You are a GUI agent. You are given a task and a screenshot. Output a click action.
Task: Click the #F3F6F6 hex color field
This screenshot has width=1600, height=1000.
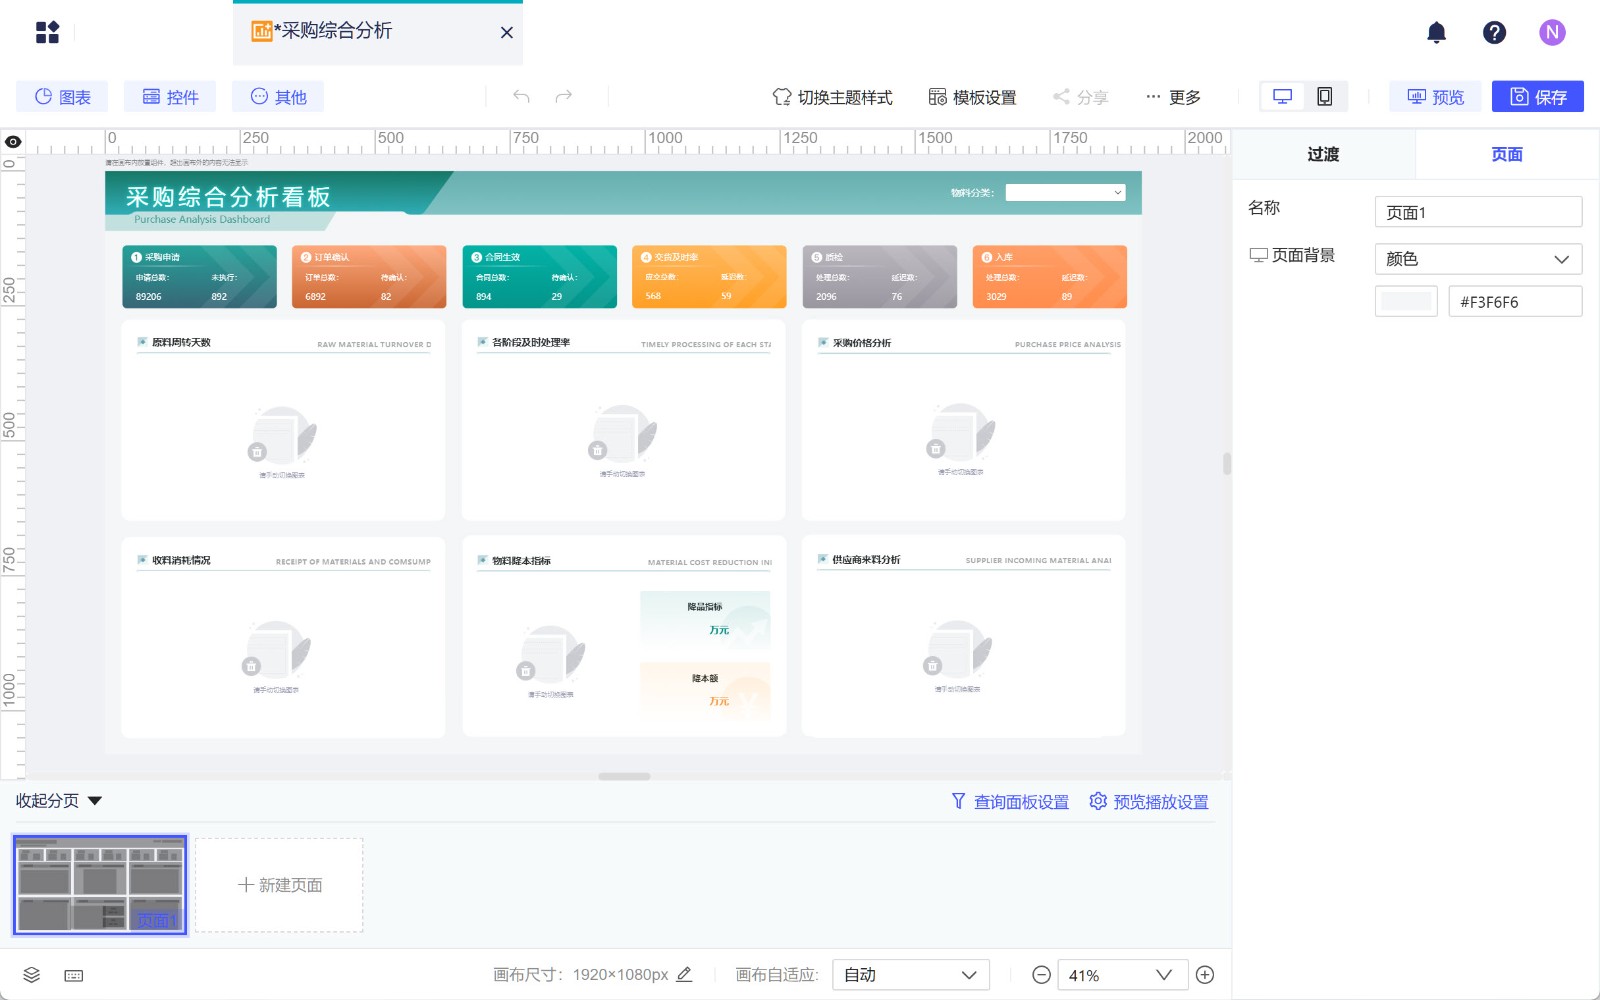point(1515,301)
